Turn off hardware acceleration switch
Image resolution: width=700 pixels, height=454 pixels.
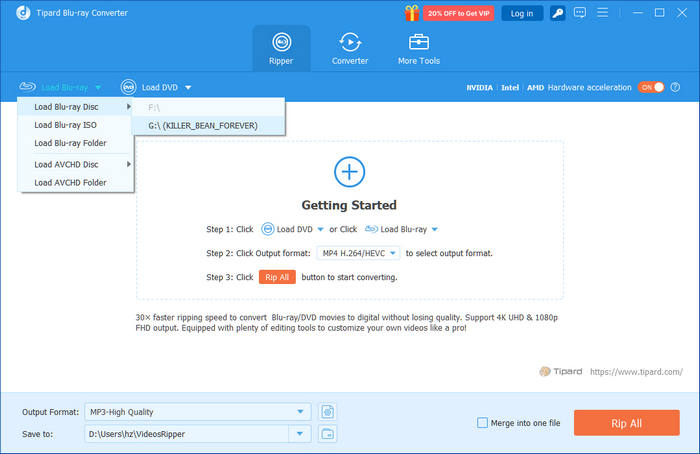651,87
